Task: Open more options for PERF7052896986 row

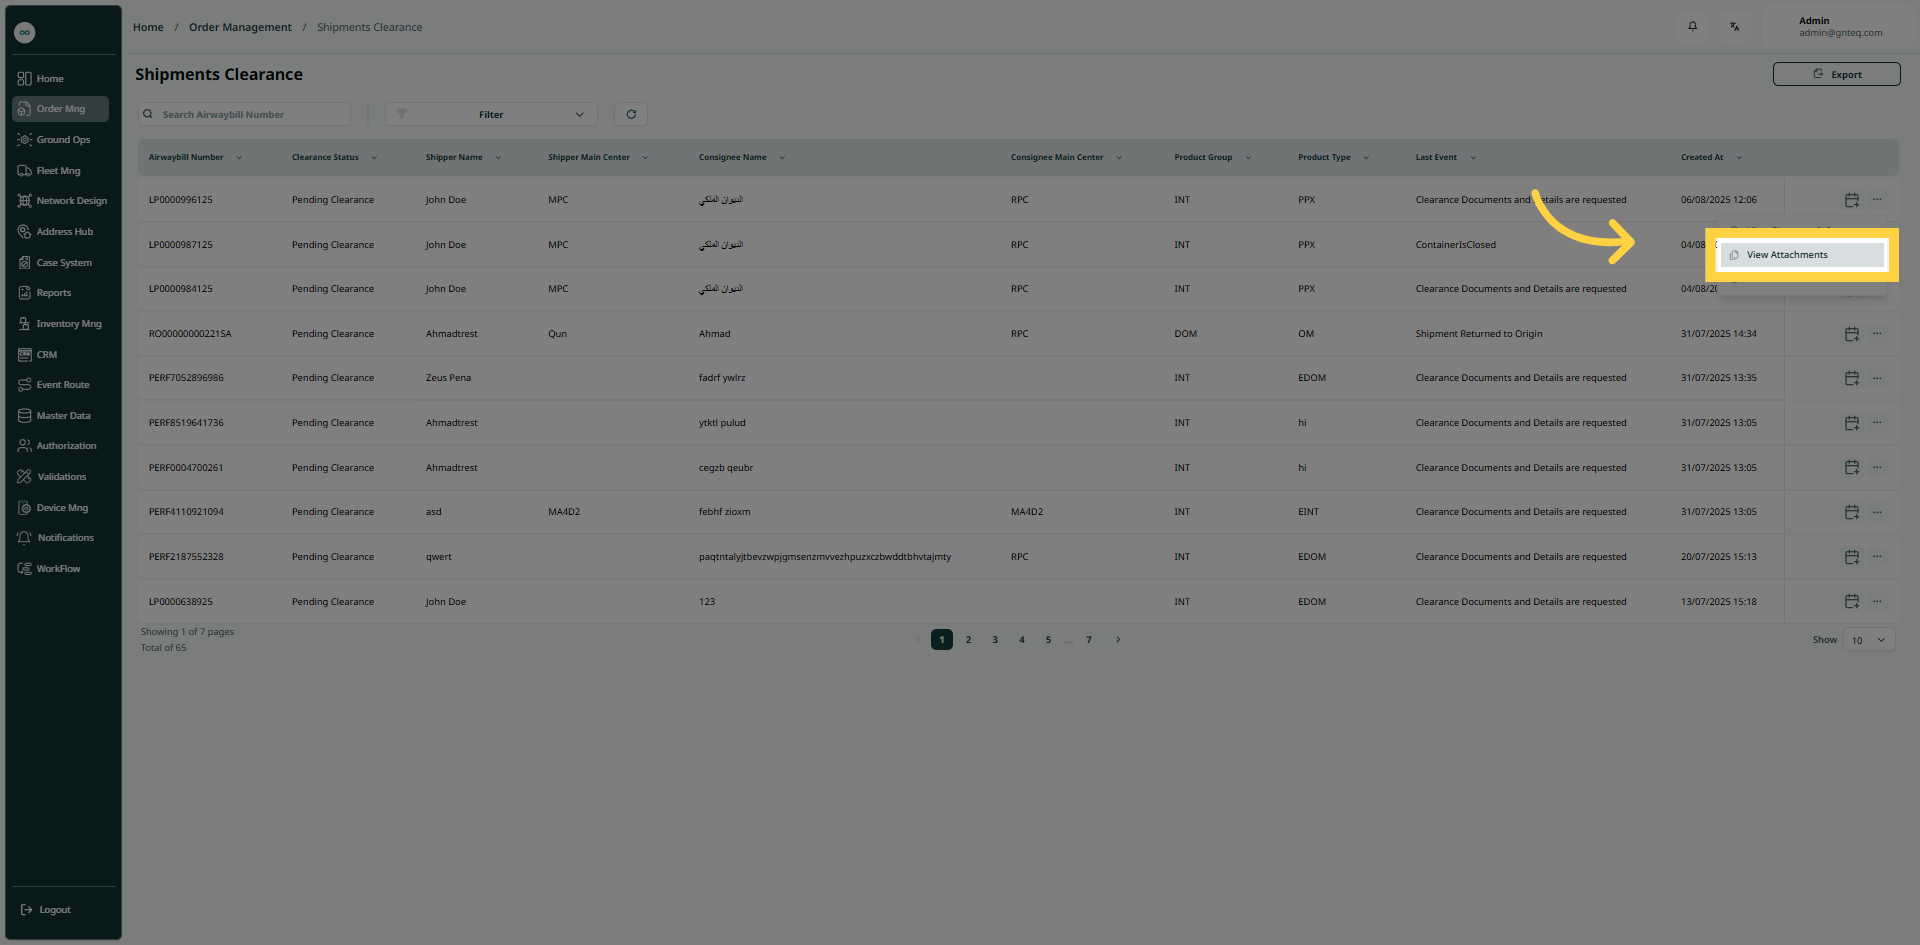Action: [1877, 378]
